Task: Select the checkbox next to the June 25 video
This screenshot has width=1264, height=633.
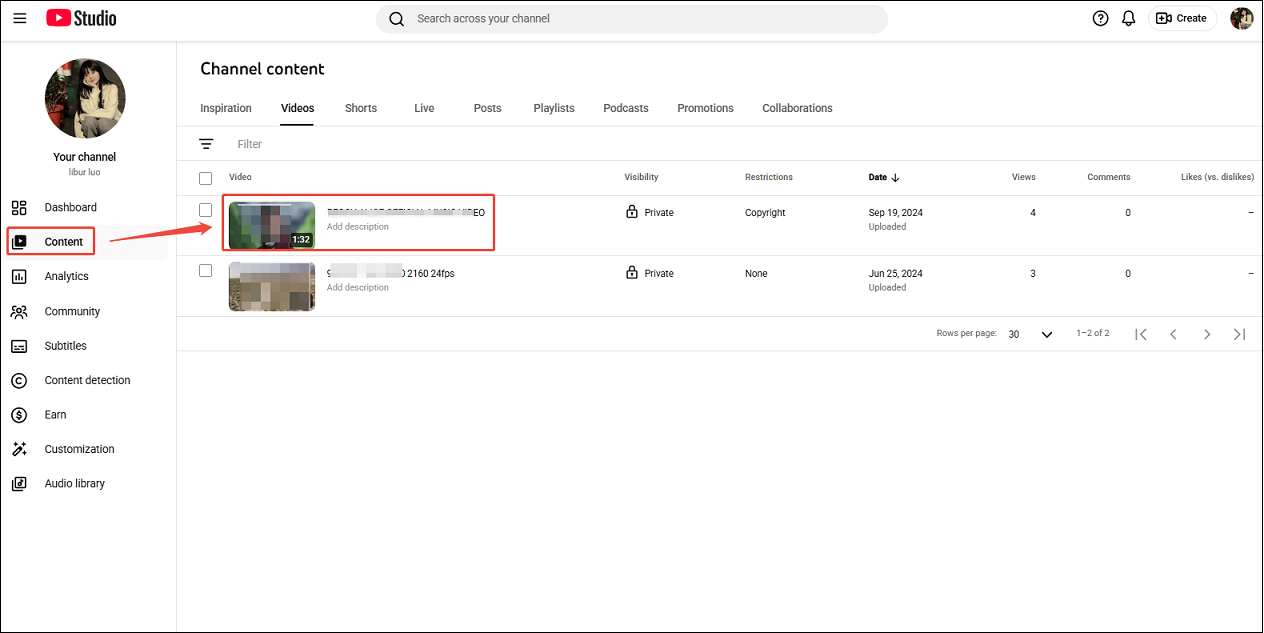Action: click(205, 270)
